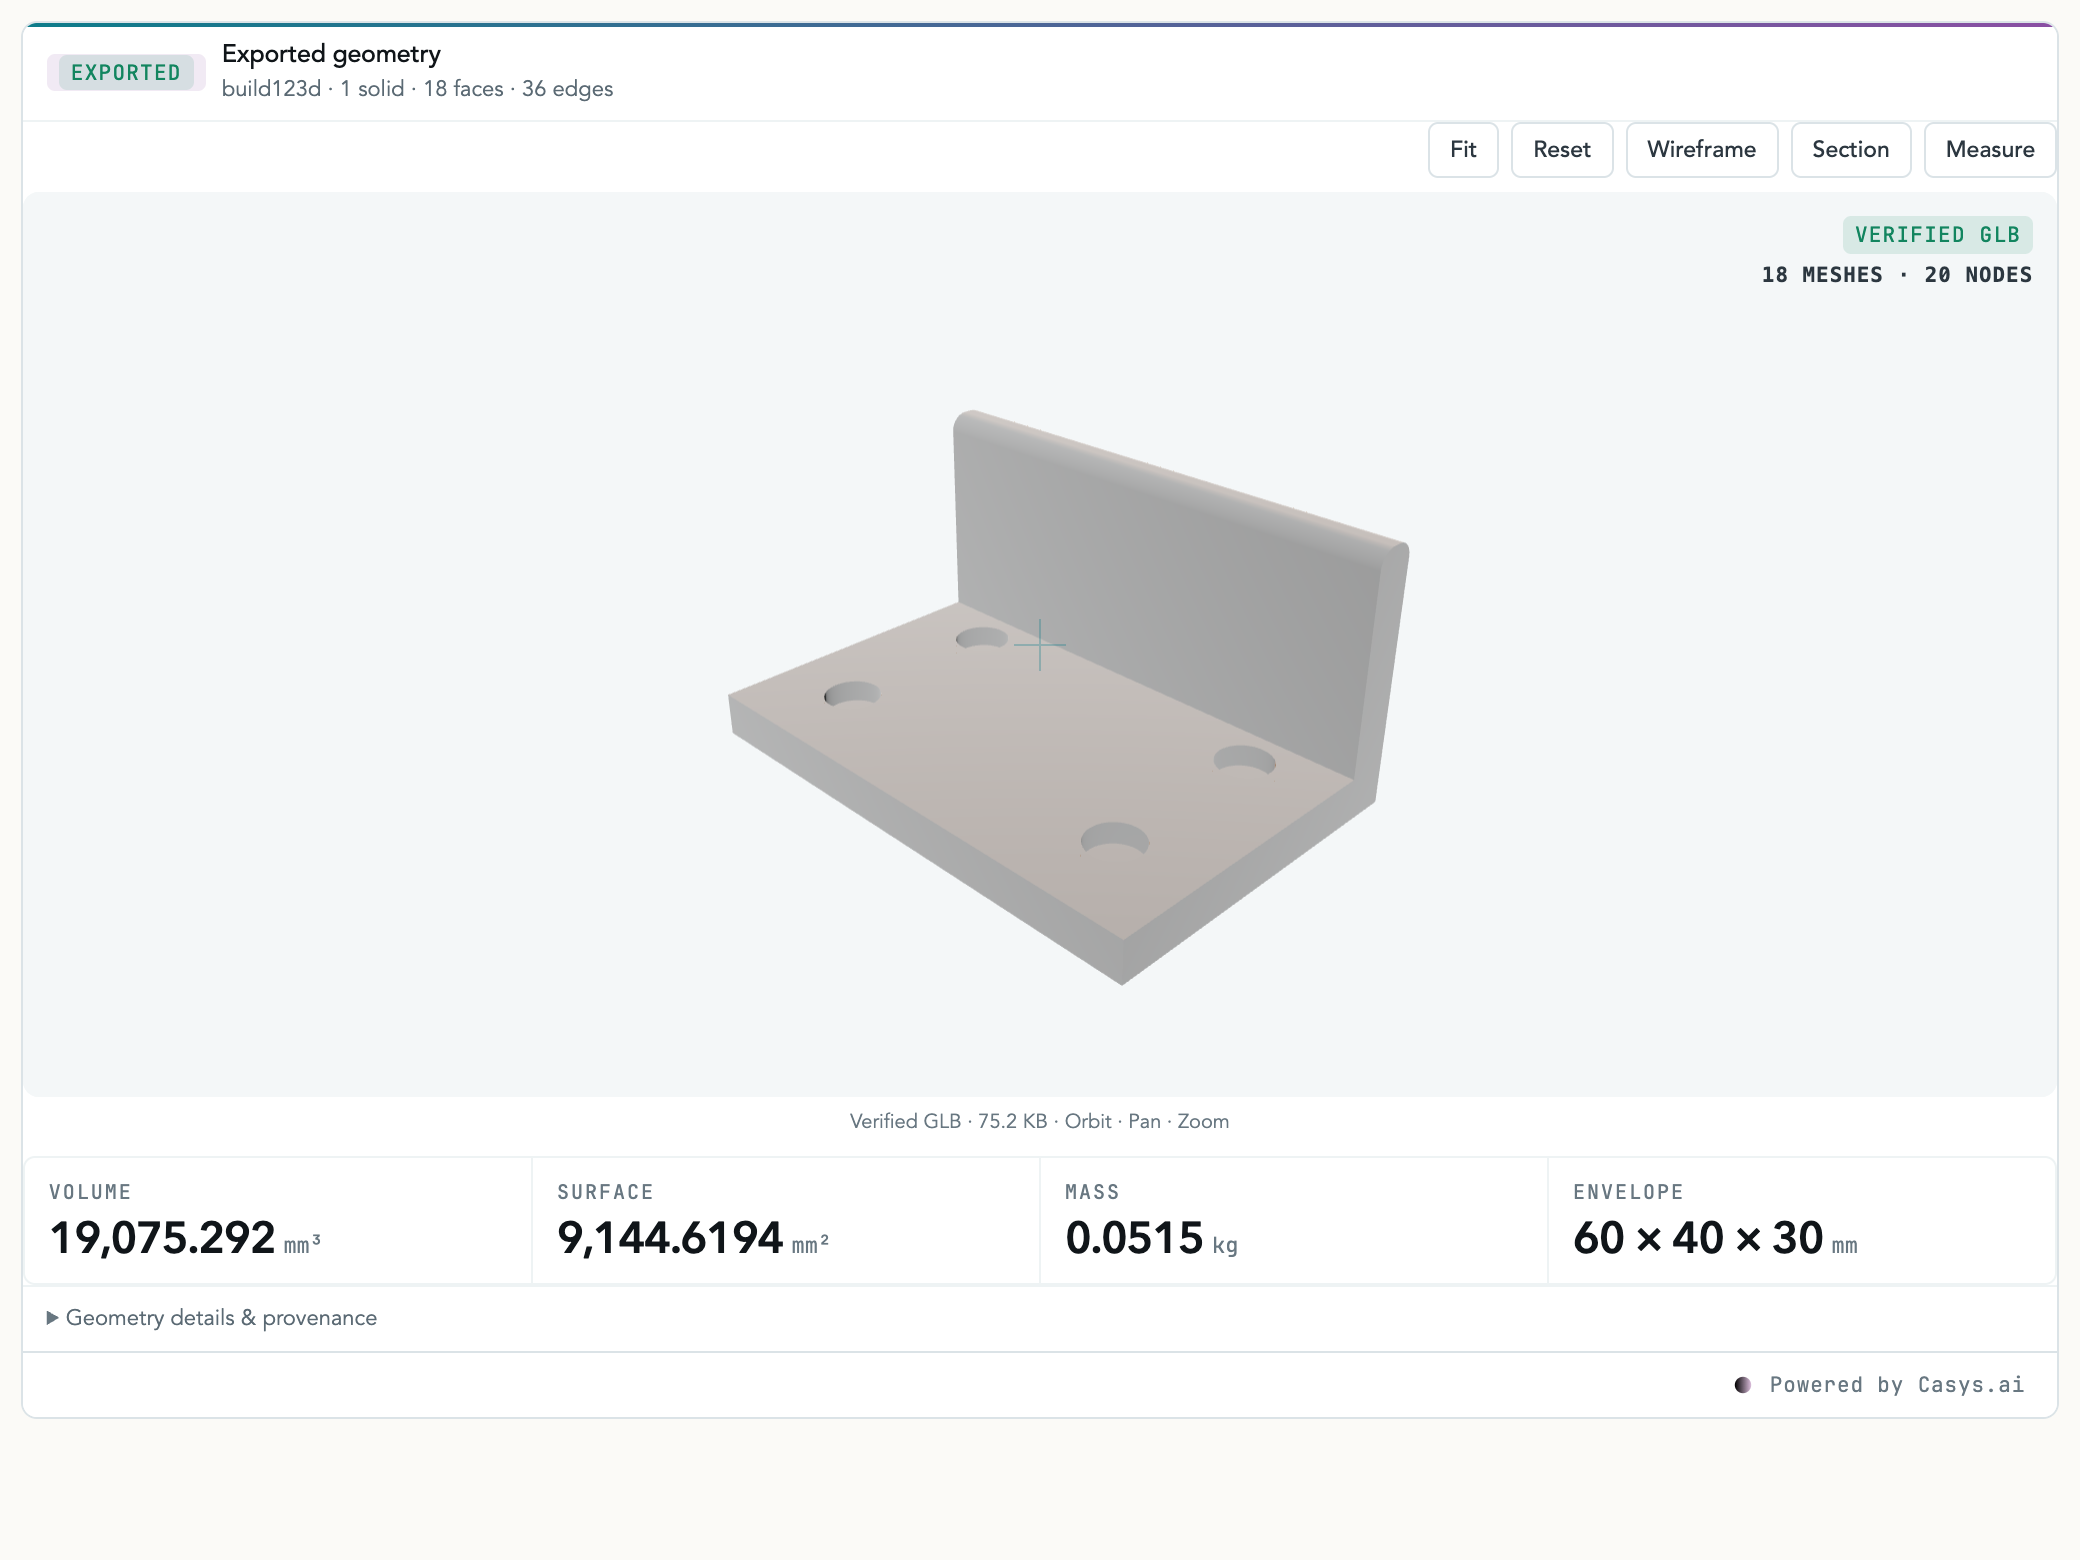Screen dimensions: 2080x1560
Task: Click the EXPORTED status badge
Action: [126, 73]
